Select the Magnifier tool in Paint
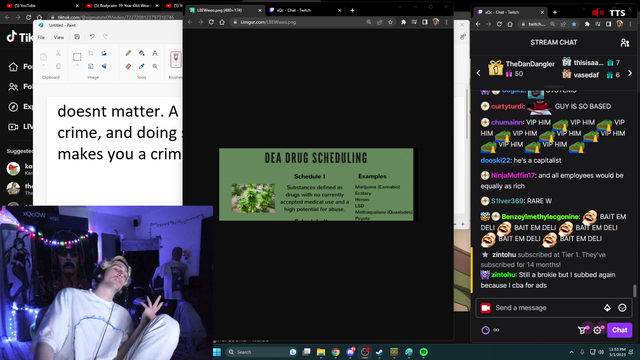640x360 pixels. click(x=155, y=66)
